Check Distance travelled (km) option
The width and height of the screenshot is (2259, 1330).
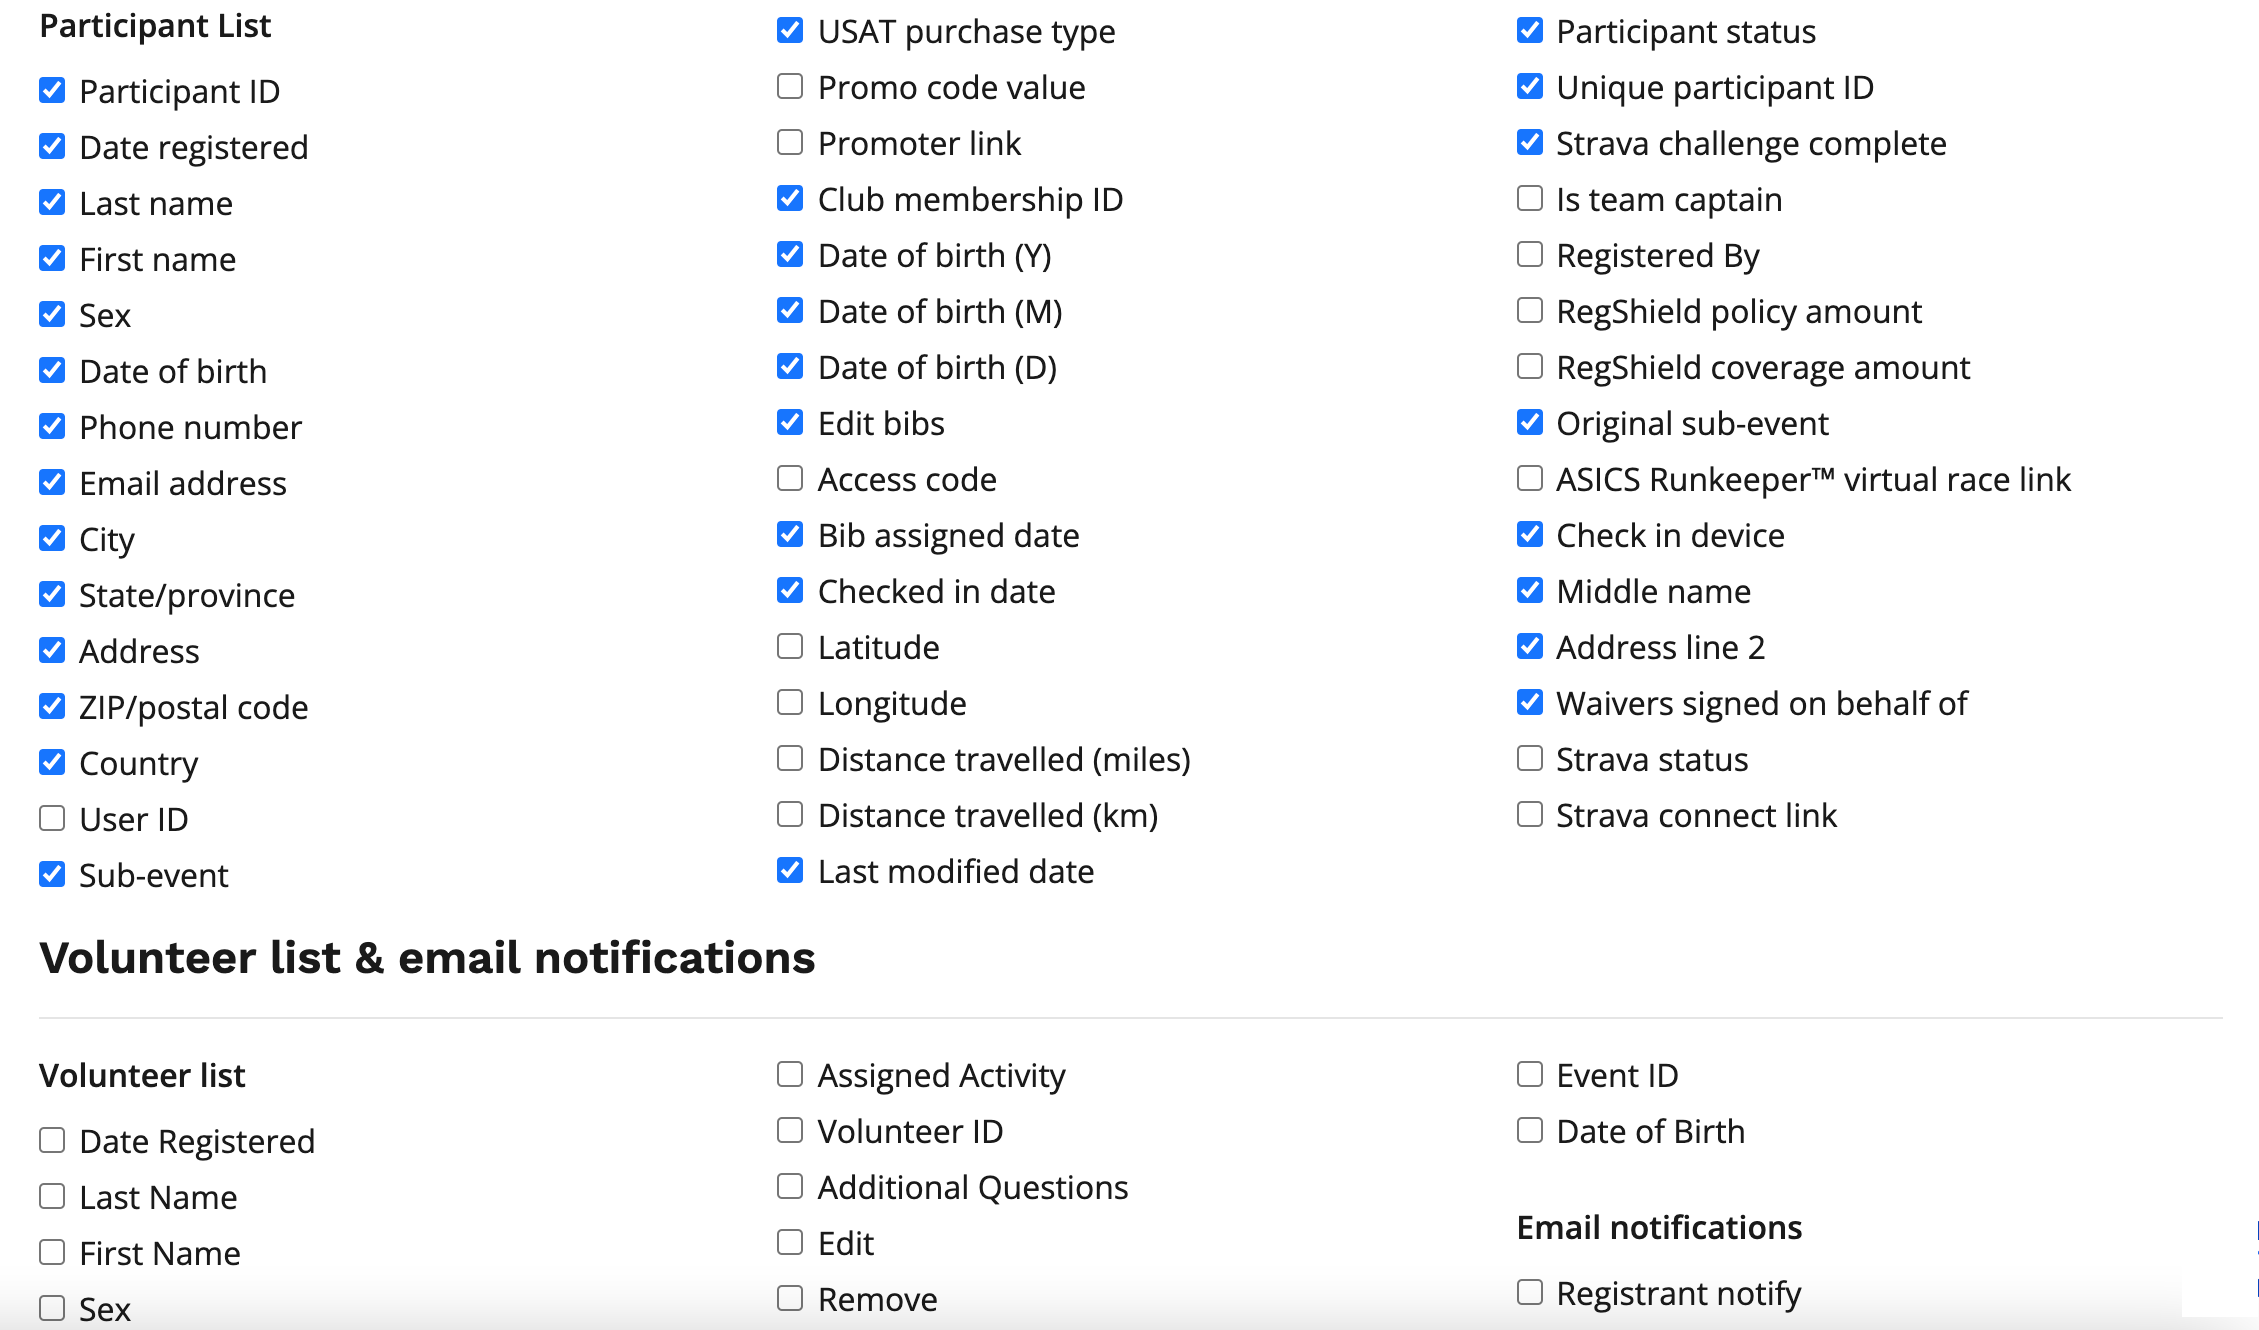790,815
